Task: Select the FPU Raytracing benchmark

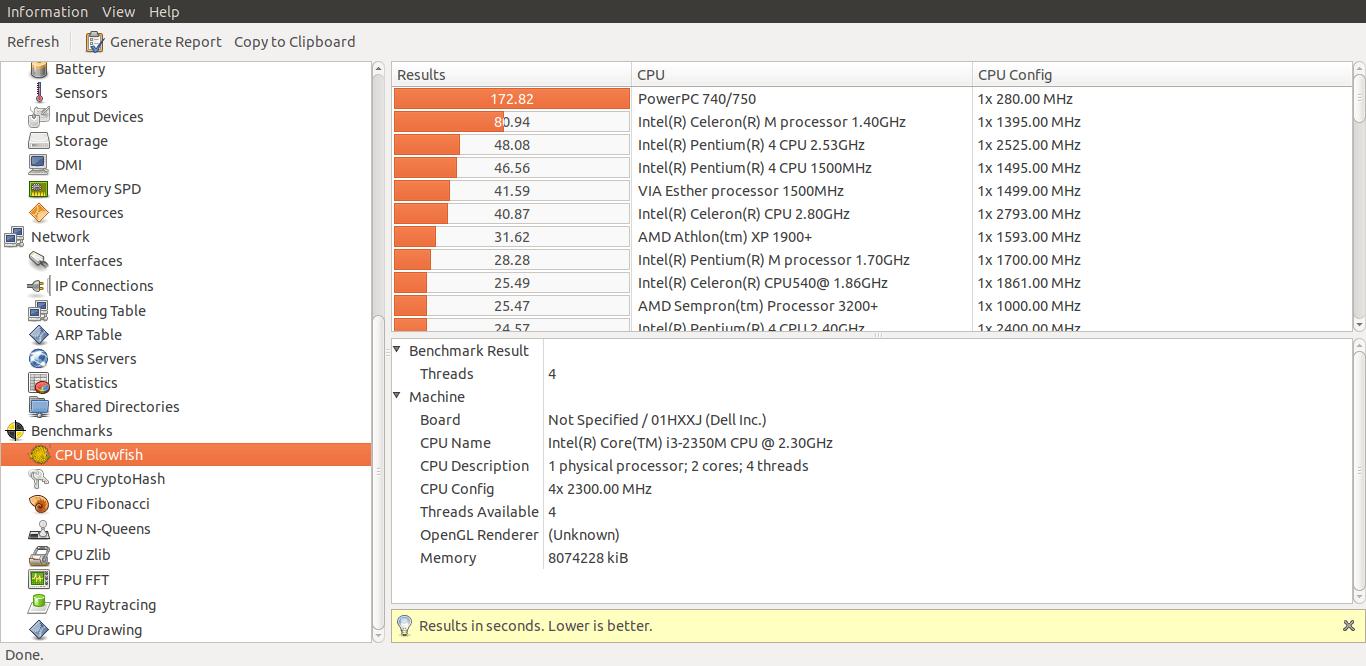Action: [105, 604]
